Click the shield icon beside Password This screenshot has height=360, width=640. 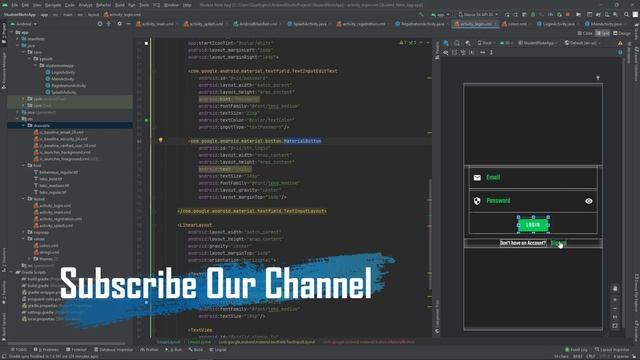[x=477, y=201]
